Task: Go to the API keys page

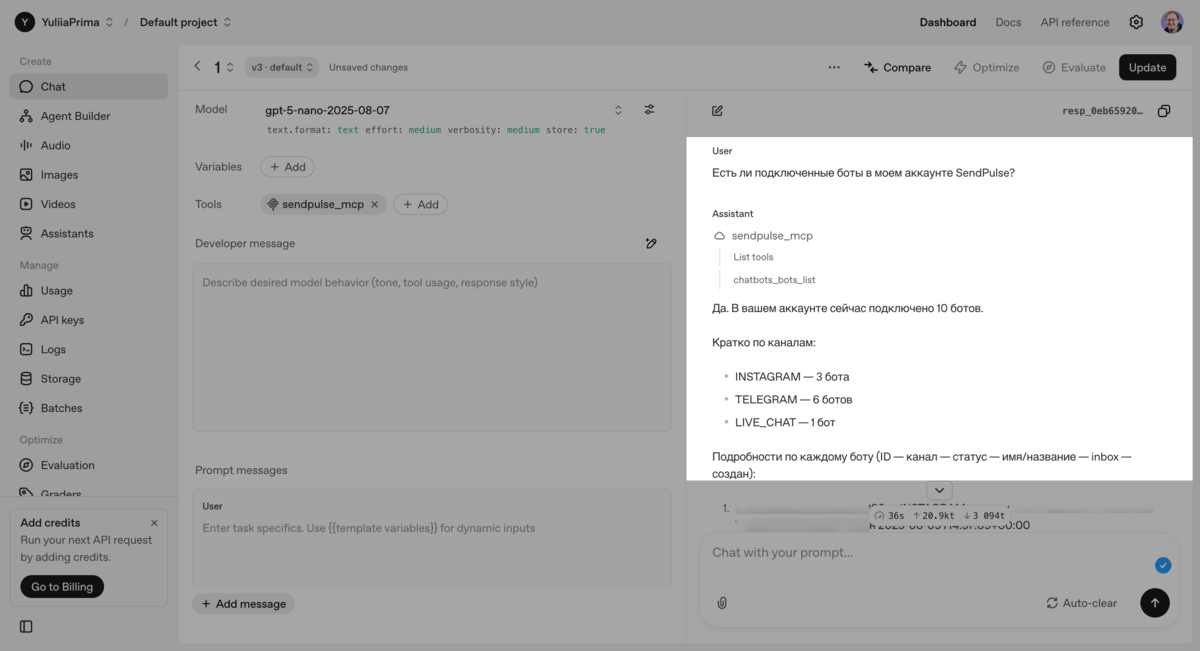Action: tap(62, 320)
